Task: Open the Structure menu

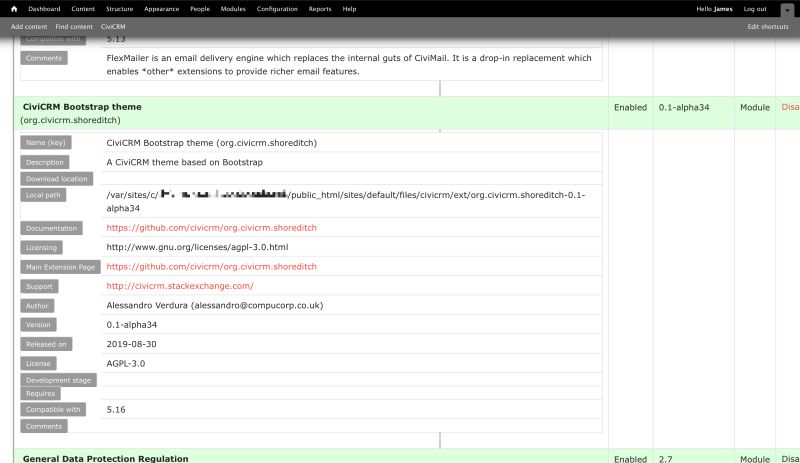Action: pyautogui.click(x=119, y=9)
